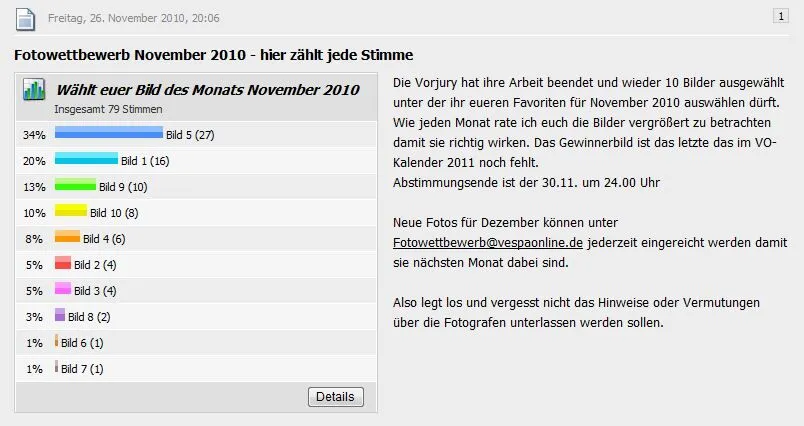The height and width of the screenshot is (426, 804).
Task: Click the post title Fotowettbewerb November 2010
Action: (x=213, y=54)
